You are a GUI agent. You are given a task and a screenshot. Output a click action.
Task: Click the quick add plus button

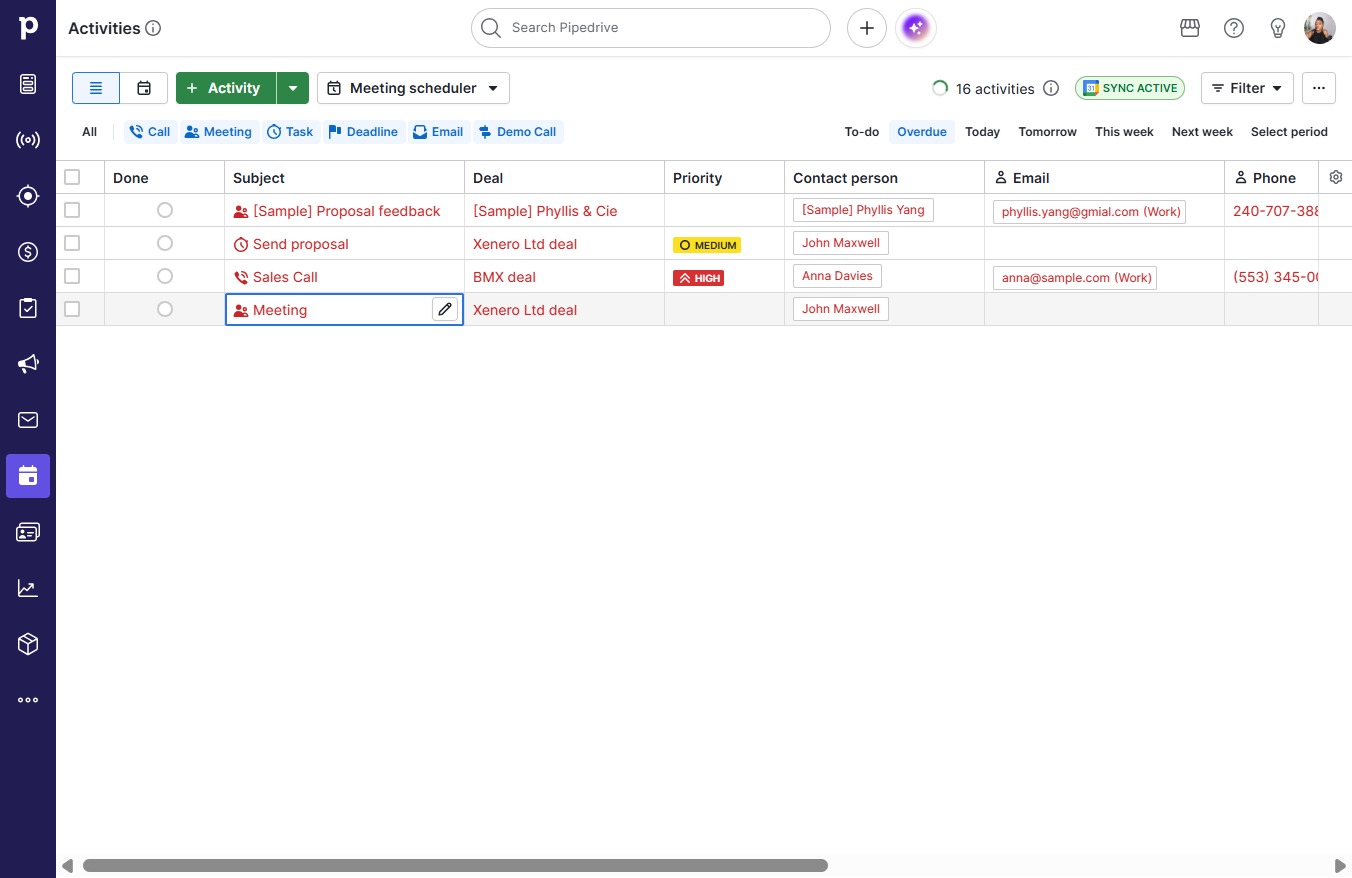pos(867,28)
